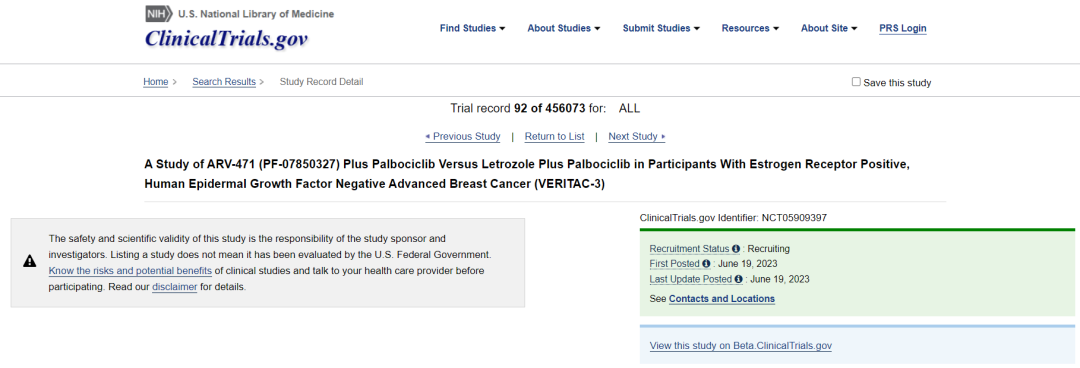Click the First Posted info icon
1080x368 pixels.
[x=706, y=264]
